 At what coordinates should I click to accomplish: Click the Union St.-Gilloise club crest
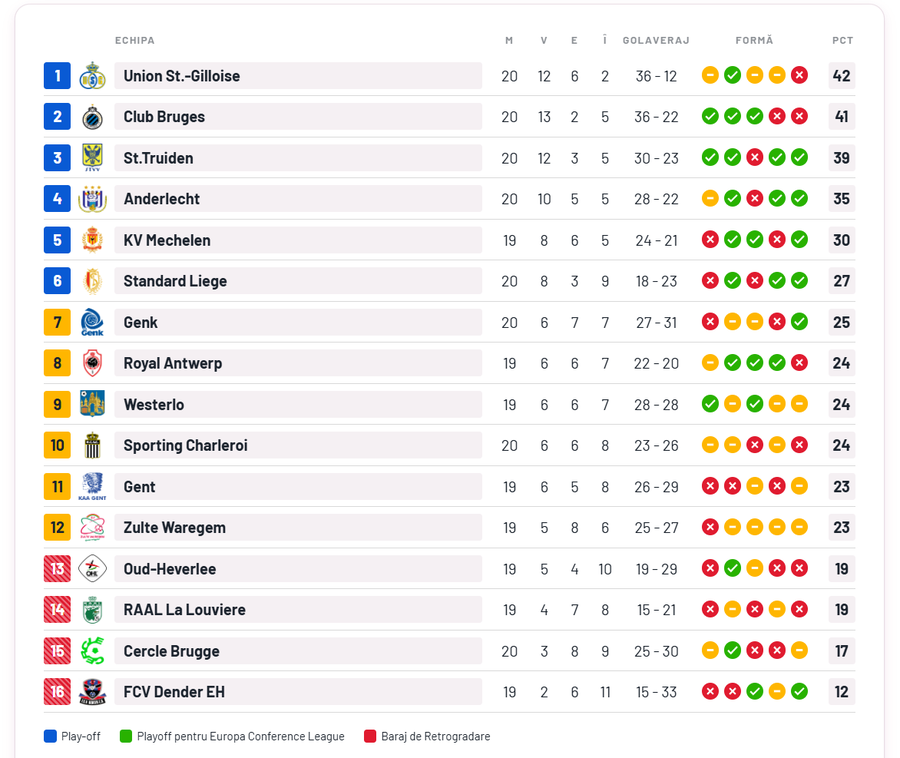pyautogui.click(x=92, y=76)
